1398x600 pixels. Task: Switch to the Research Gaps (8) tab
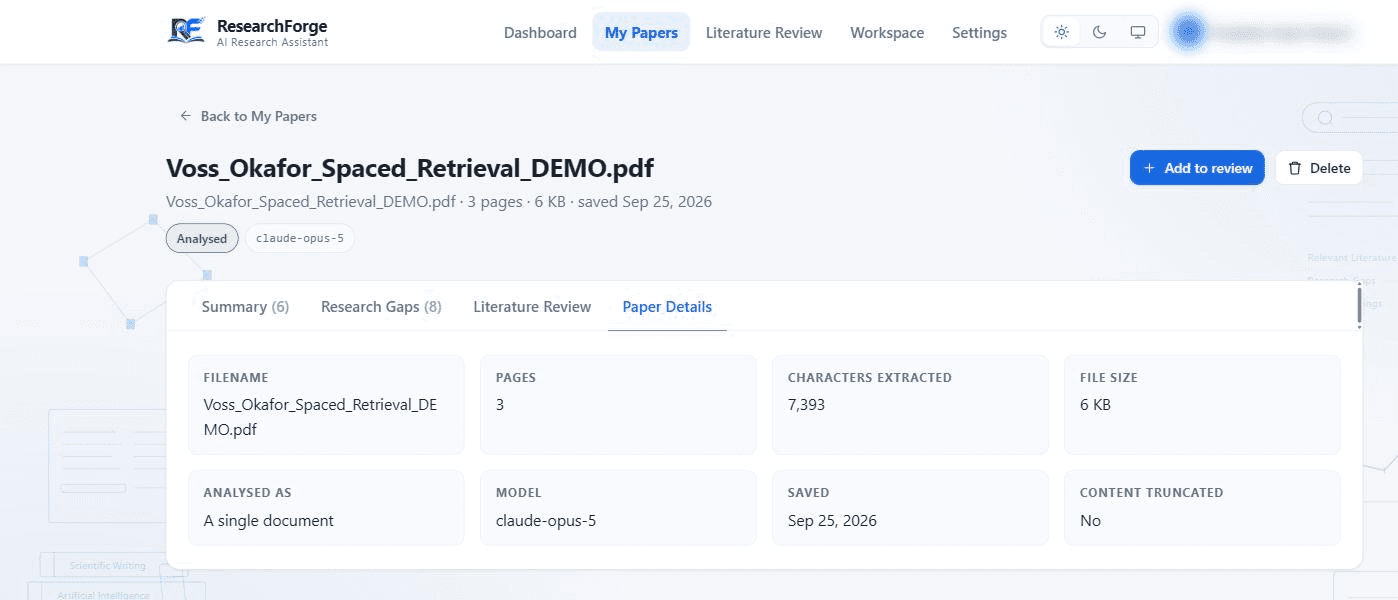coord(381,307)
